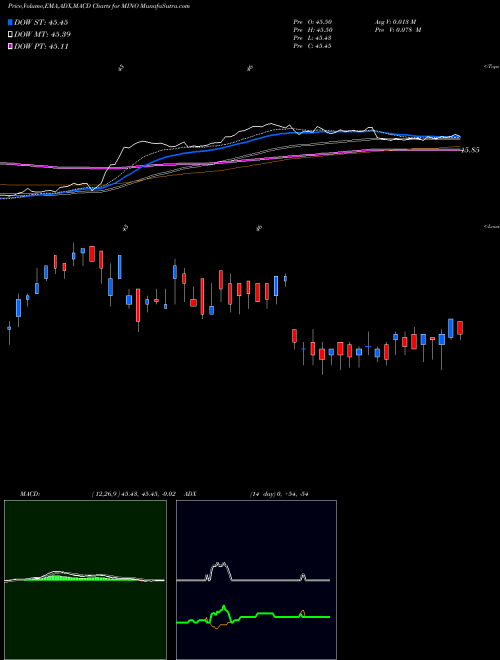Image resolution: width=500 pixels, height=660 pixels.
Task: Click the magenta DOW PT legend swatch
Action: pos(10,46)
